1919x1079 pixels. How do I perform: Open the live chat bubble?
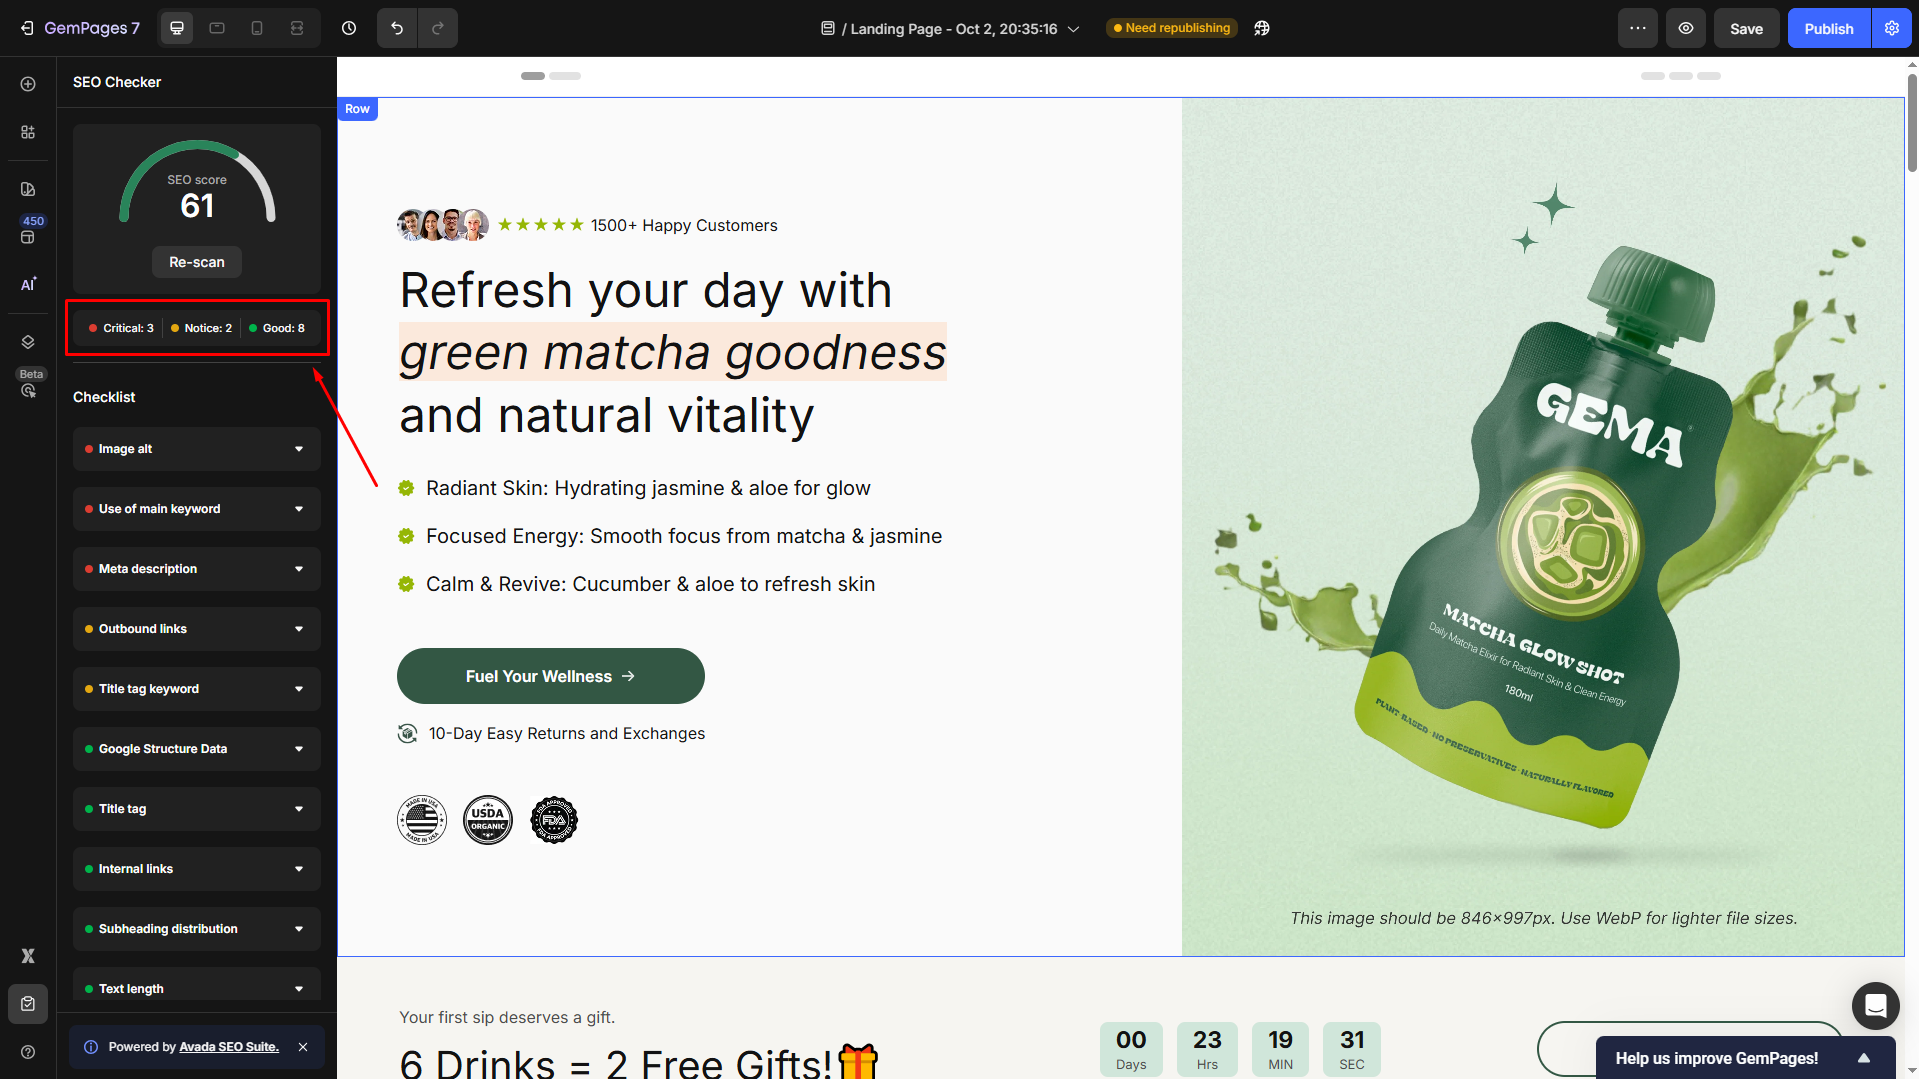click(x=1876, y=1005)
